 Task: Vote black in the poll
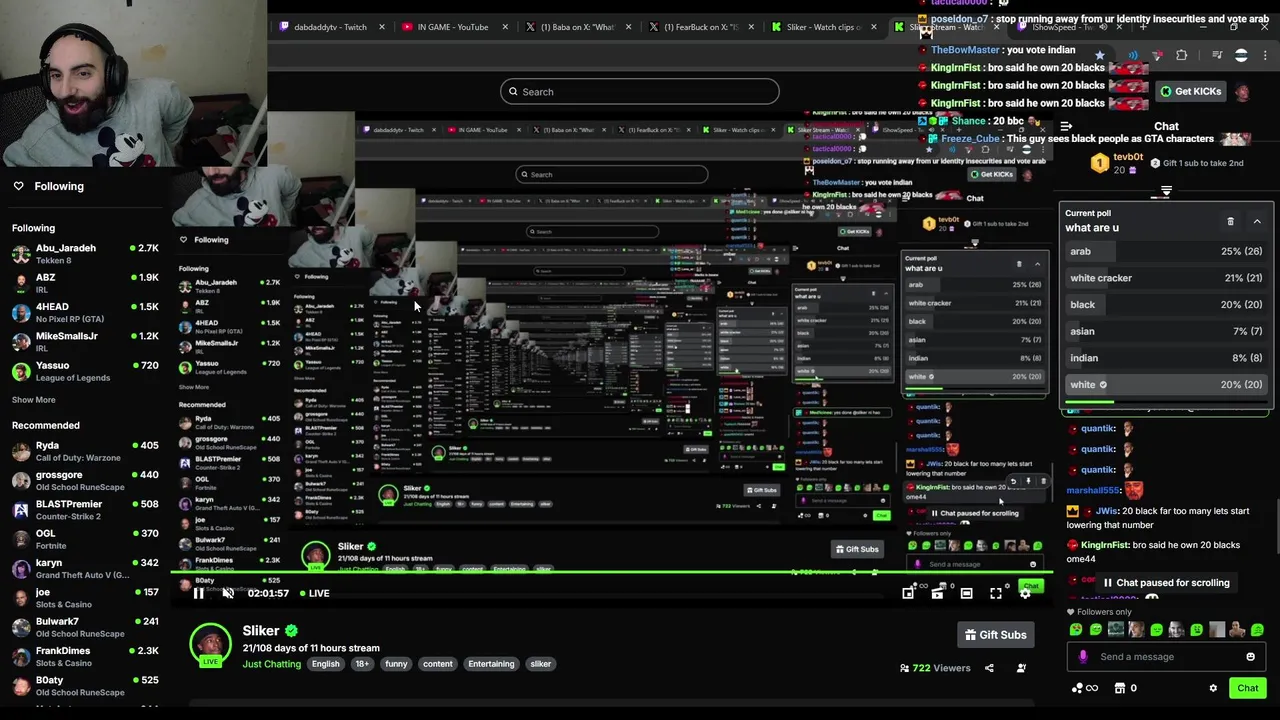click(x=1166, y=305)
